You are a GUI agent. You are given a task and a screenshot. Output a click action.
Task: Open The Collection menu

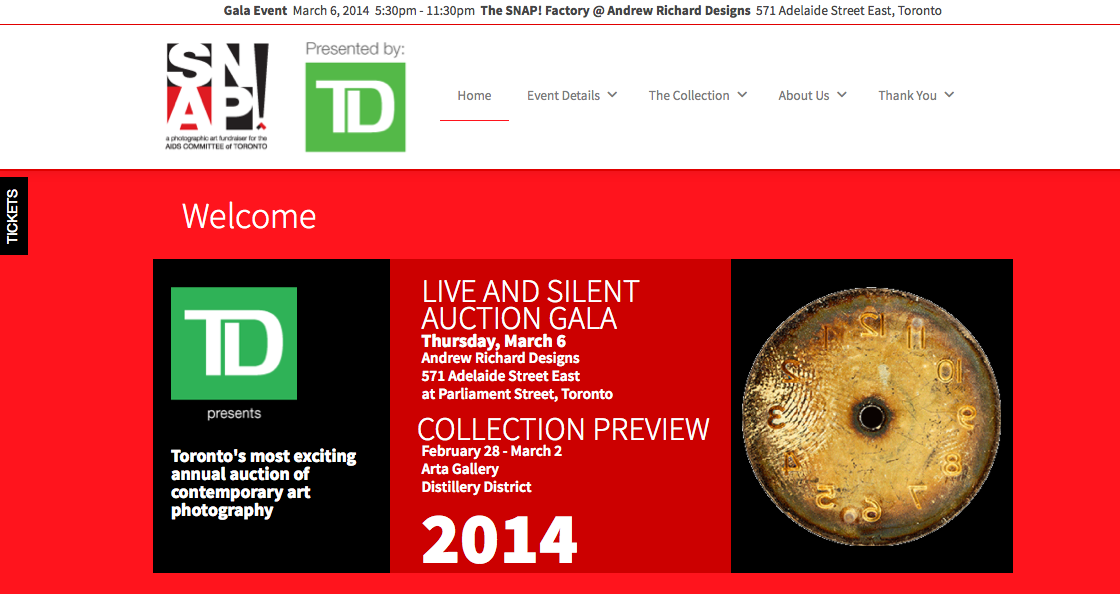pyautogui.click(x=689, y=96)
